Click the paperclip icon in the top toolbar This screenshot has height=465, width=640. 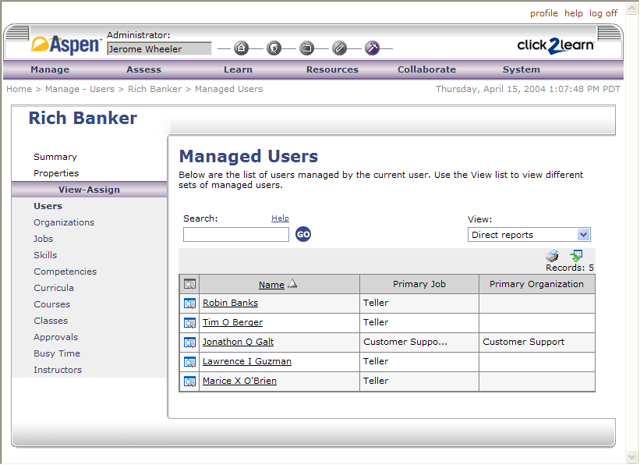[339, 48]
